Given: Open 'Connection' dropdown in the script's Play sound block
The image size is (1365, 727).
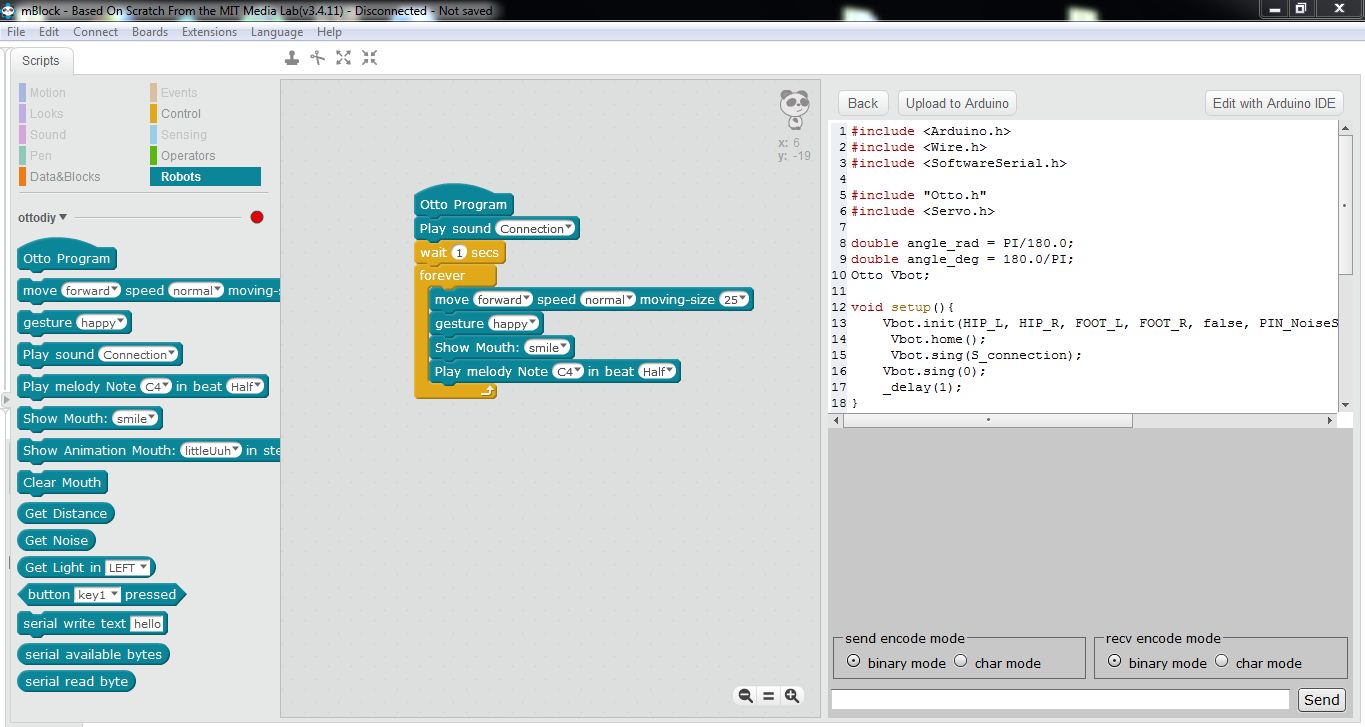Looking at the screenshot, I should pyautogui.click(x=536, y=229).
